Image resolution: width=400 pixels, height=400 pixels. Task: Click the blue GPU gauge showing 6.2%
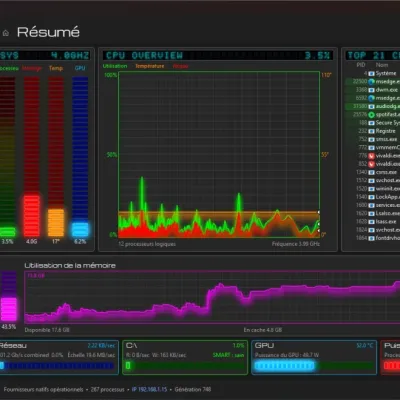coord(80,157)
